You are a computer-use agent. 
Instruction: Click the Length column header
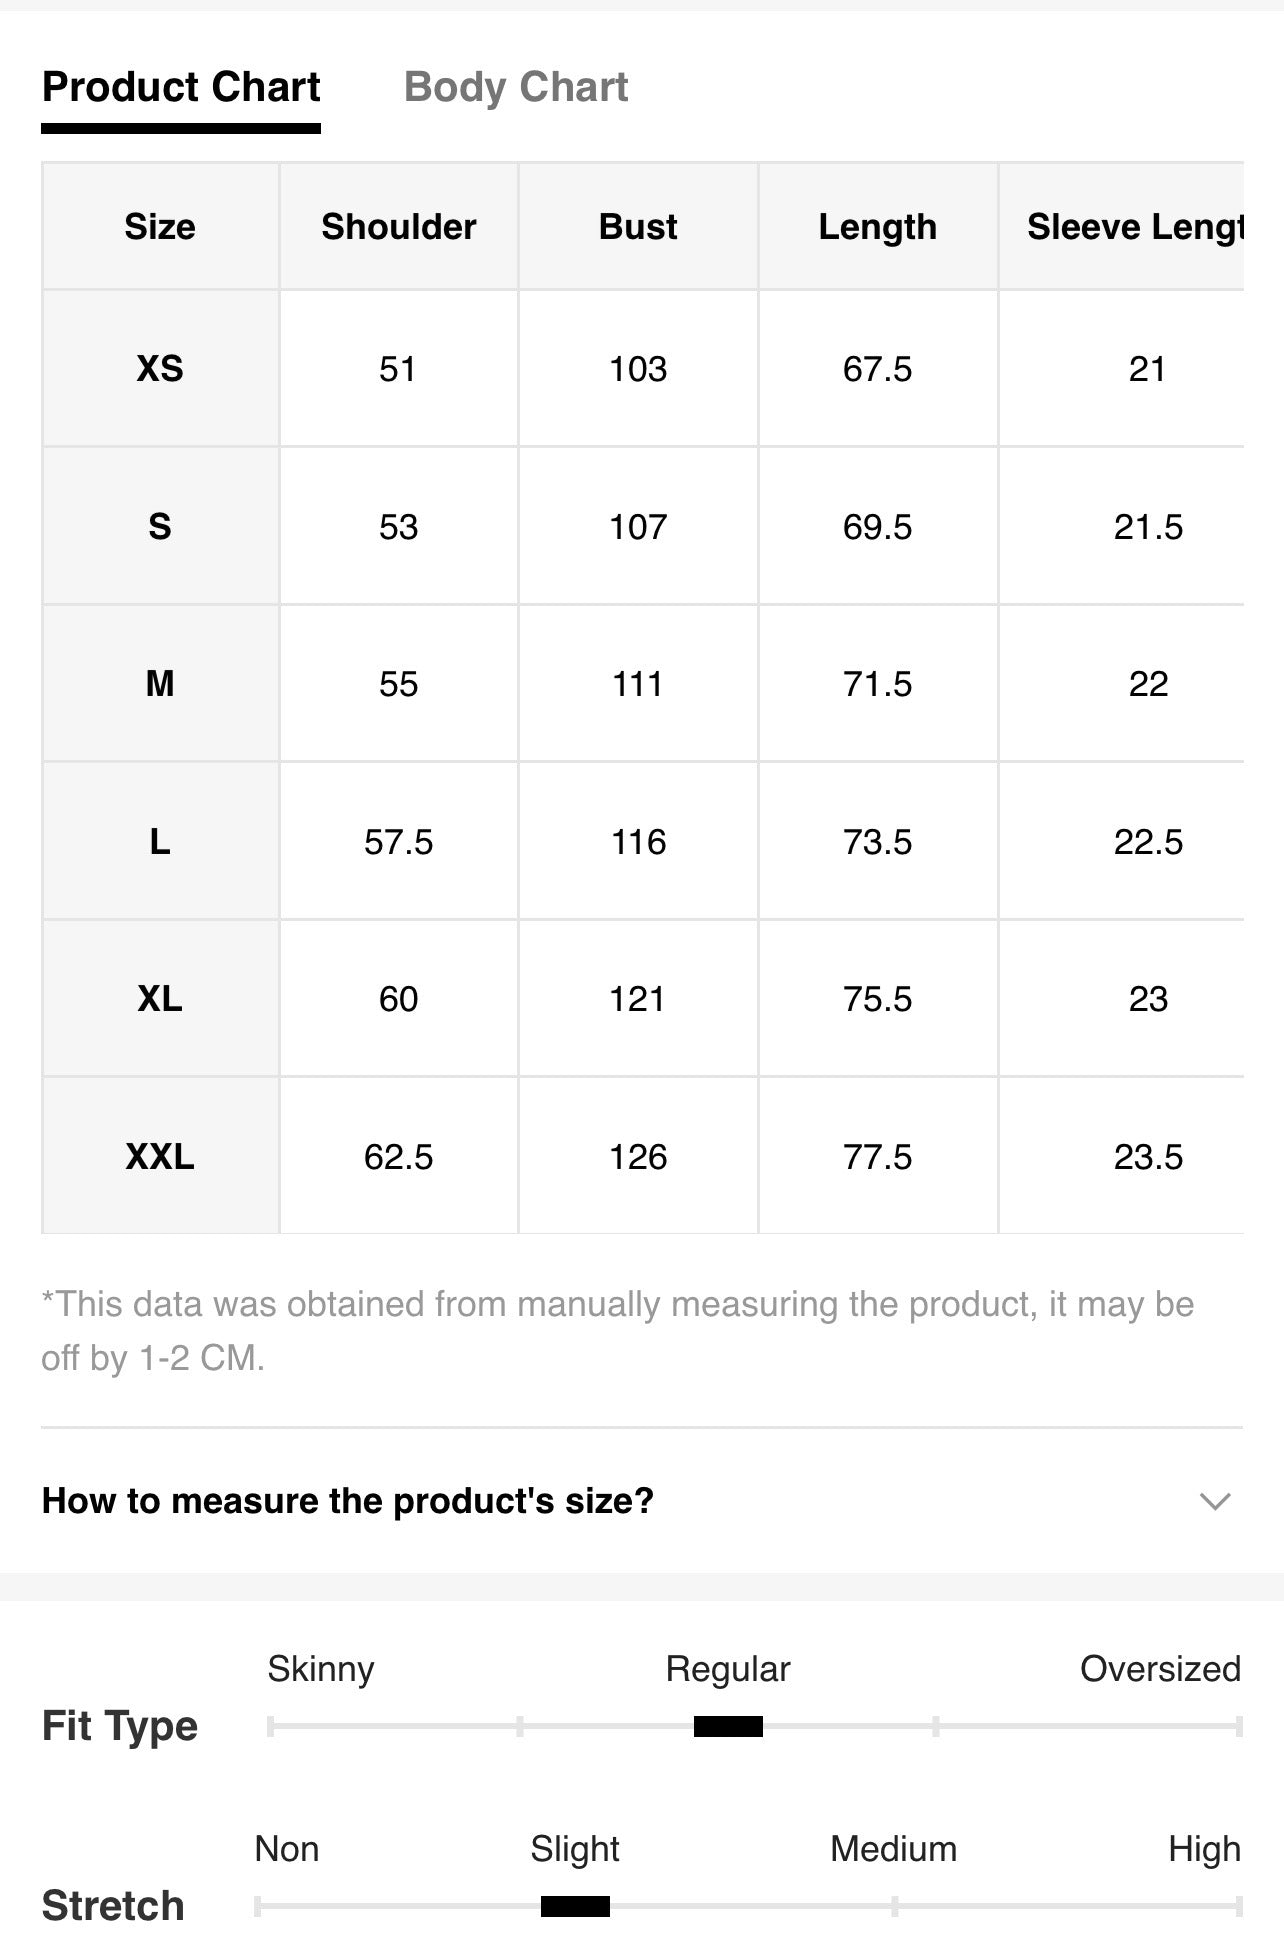click(x=878, y=227)
